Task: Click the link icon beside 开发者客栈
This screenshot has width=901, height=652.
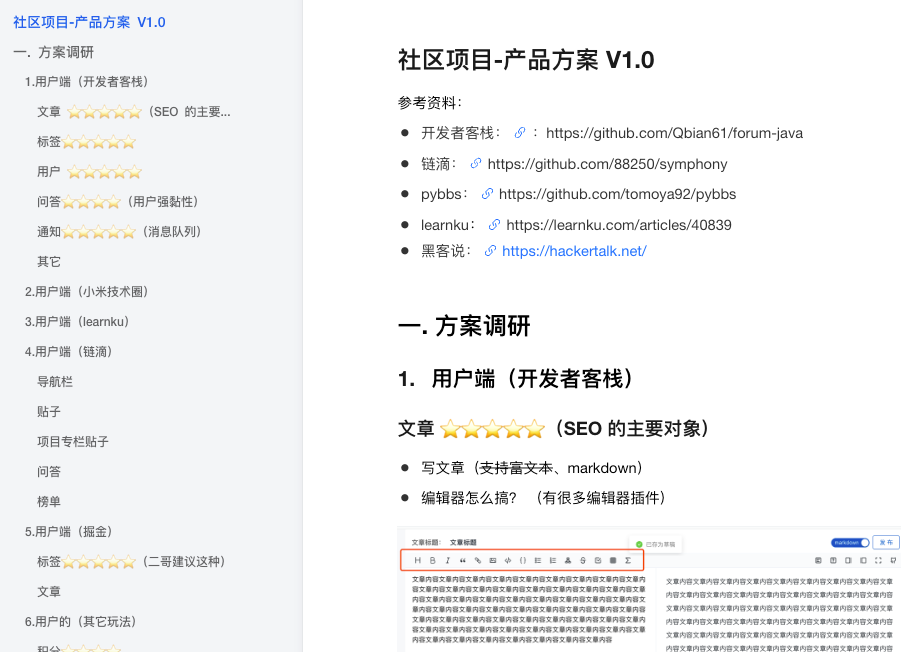Action: coord(519,133)
